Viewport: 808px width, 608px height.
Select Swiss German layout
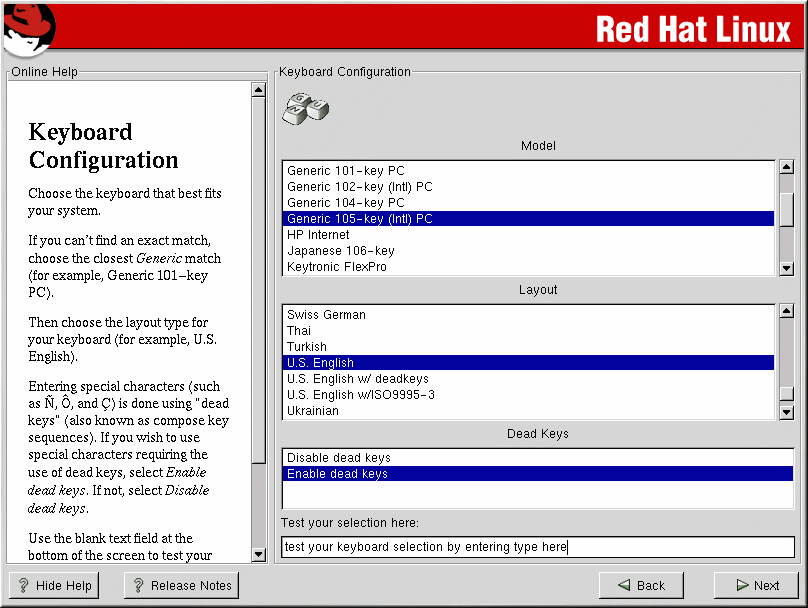326,315
